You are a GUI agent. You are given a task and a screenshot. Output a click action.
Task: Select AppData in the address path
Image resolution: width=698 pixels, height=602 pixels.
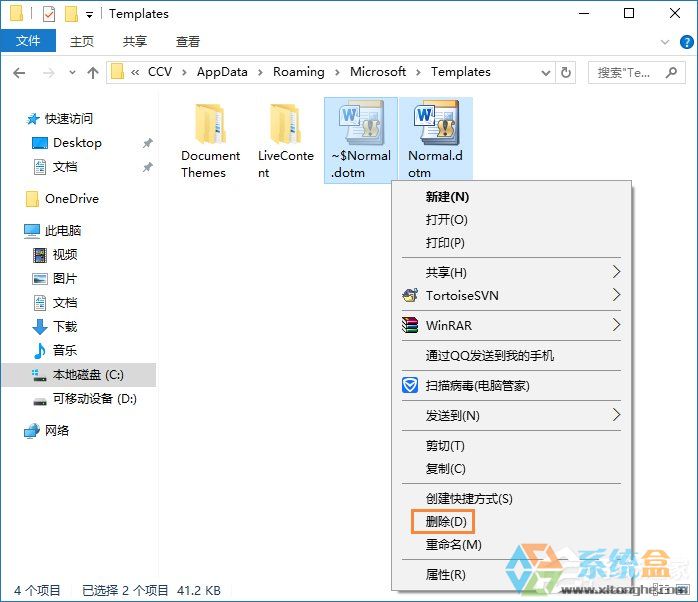coord(222,72)
